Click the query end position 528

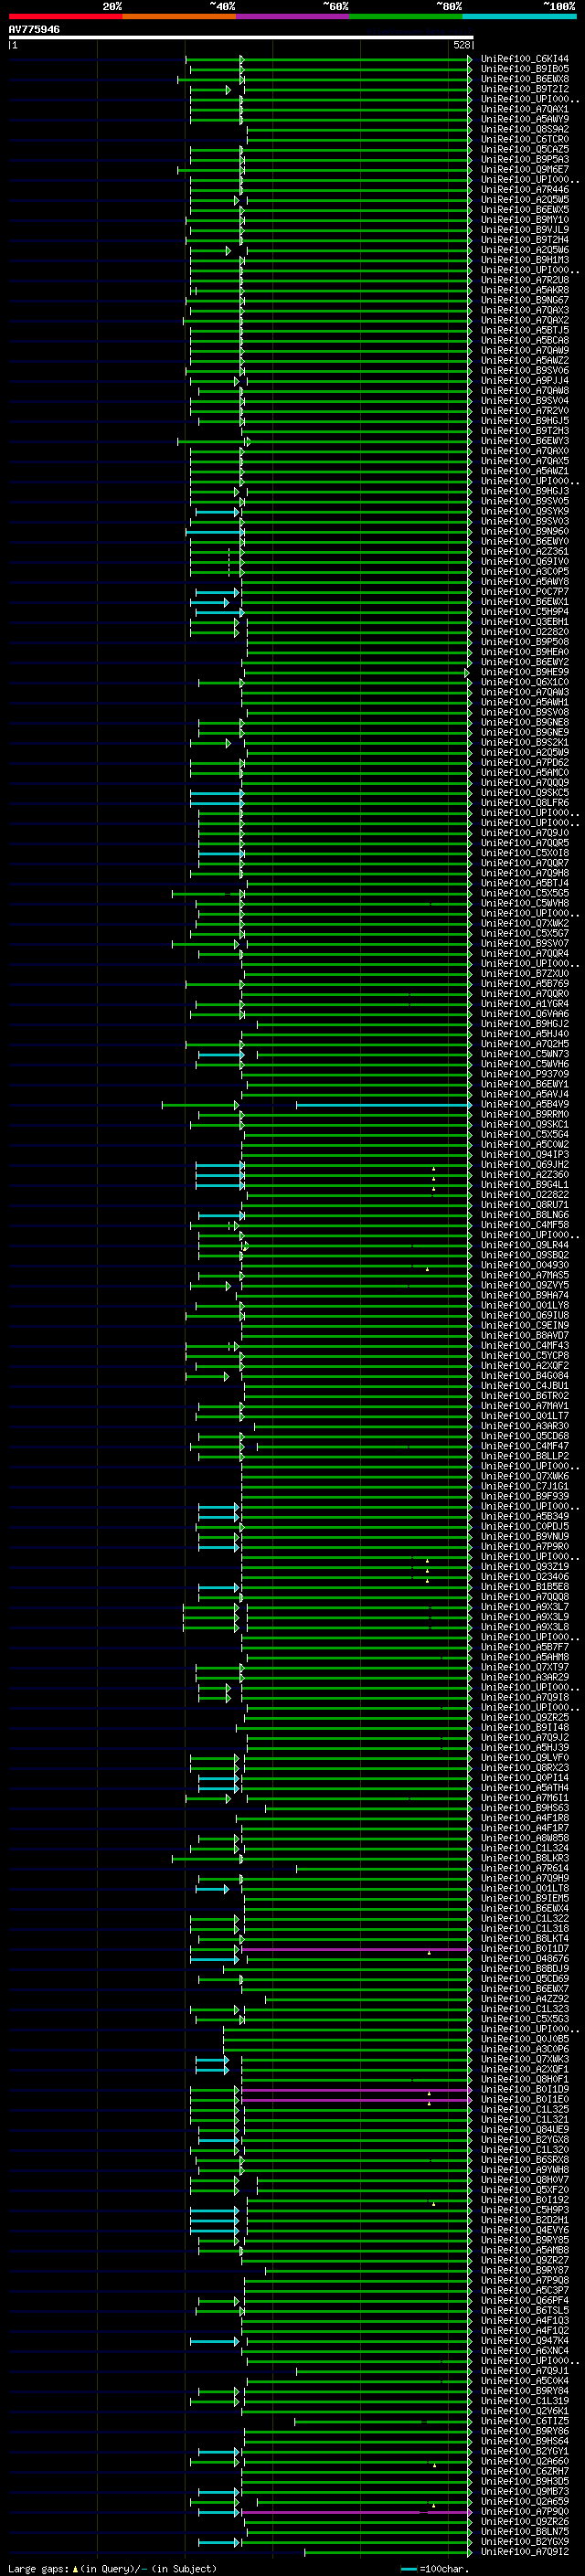462,45
